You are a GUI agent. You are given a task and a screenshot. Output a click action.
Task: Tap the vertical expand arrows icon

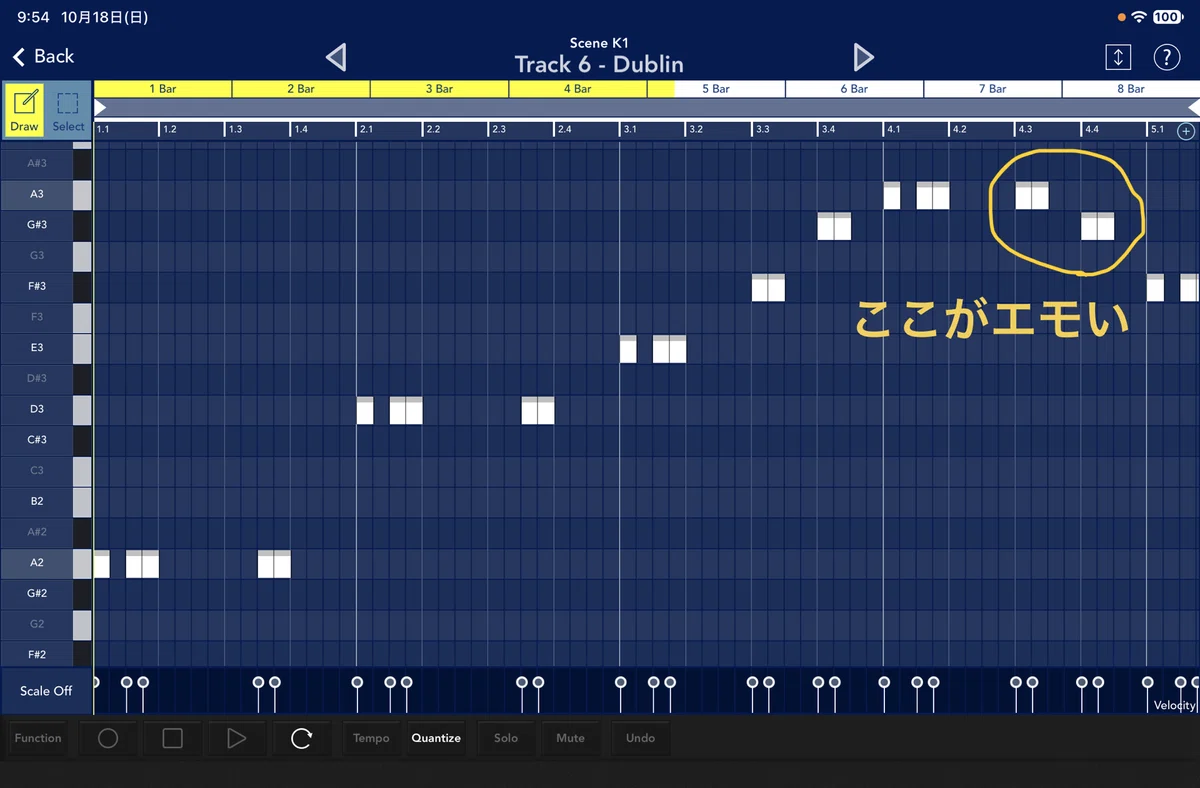pos(1118,57)
